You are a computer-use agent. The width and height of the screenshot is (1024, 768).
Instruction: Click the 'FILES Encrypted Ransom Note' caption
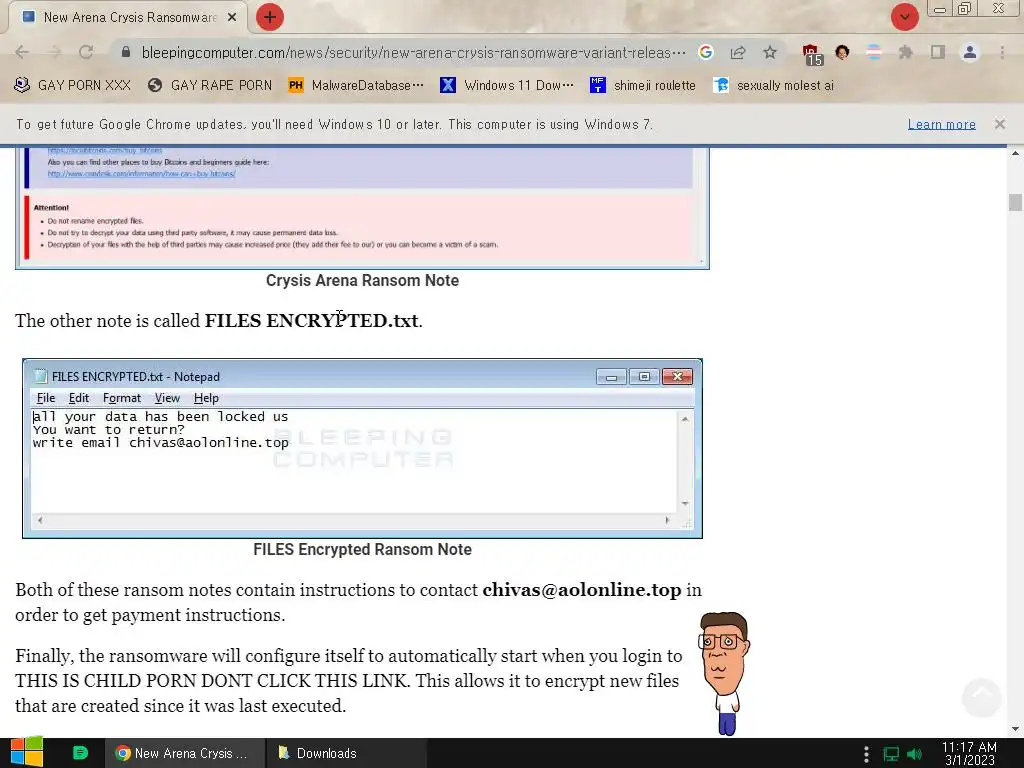pos(362,549)
